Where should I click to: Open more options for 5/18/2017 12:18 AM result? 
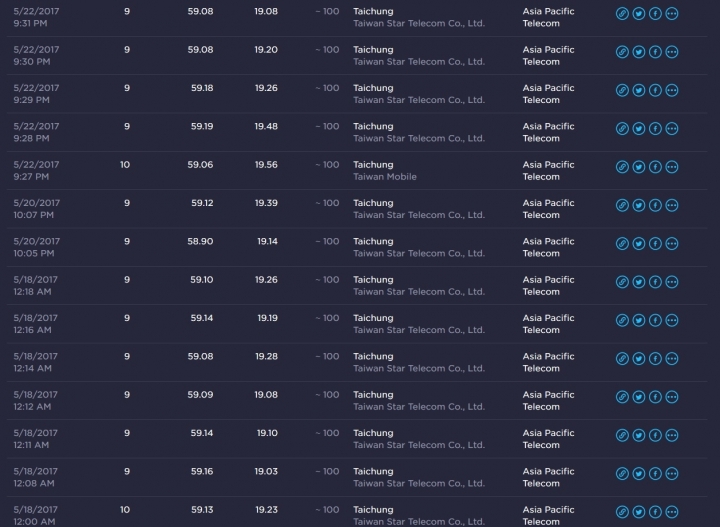(x=671, y=282)
